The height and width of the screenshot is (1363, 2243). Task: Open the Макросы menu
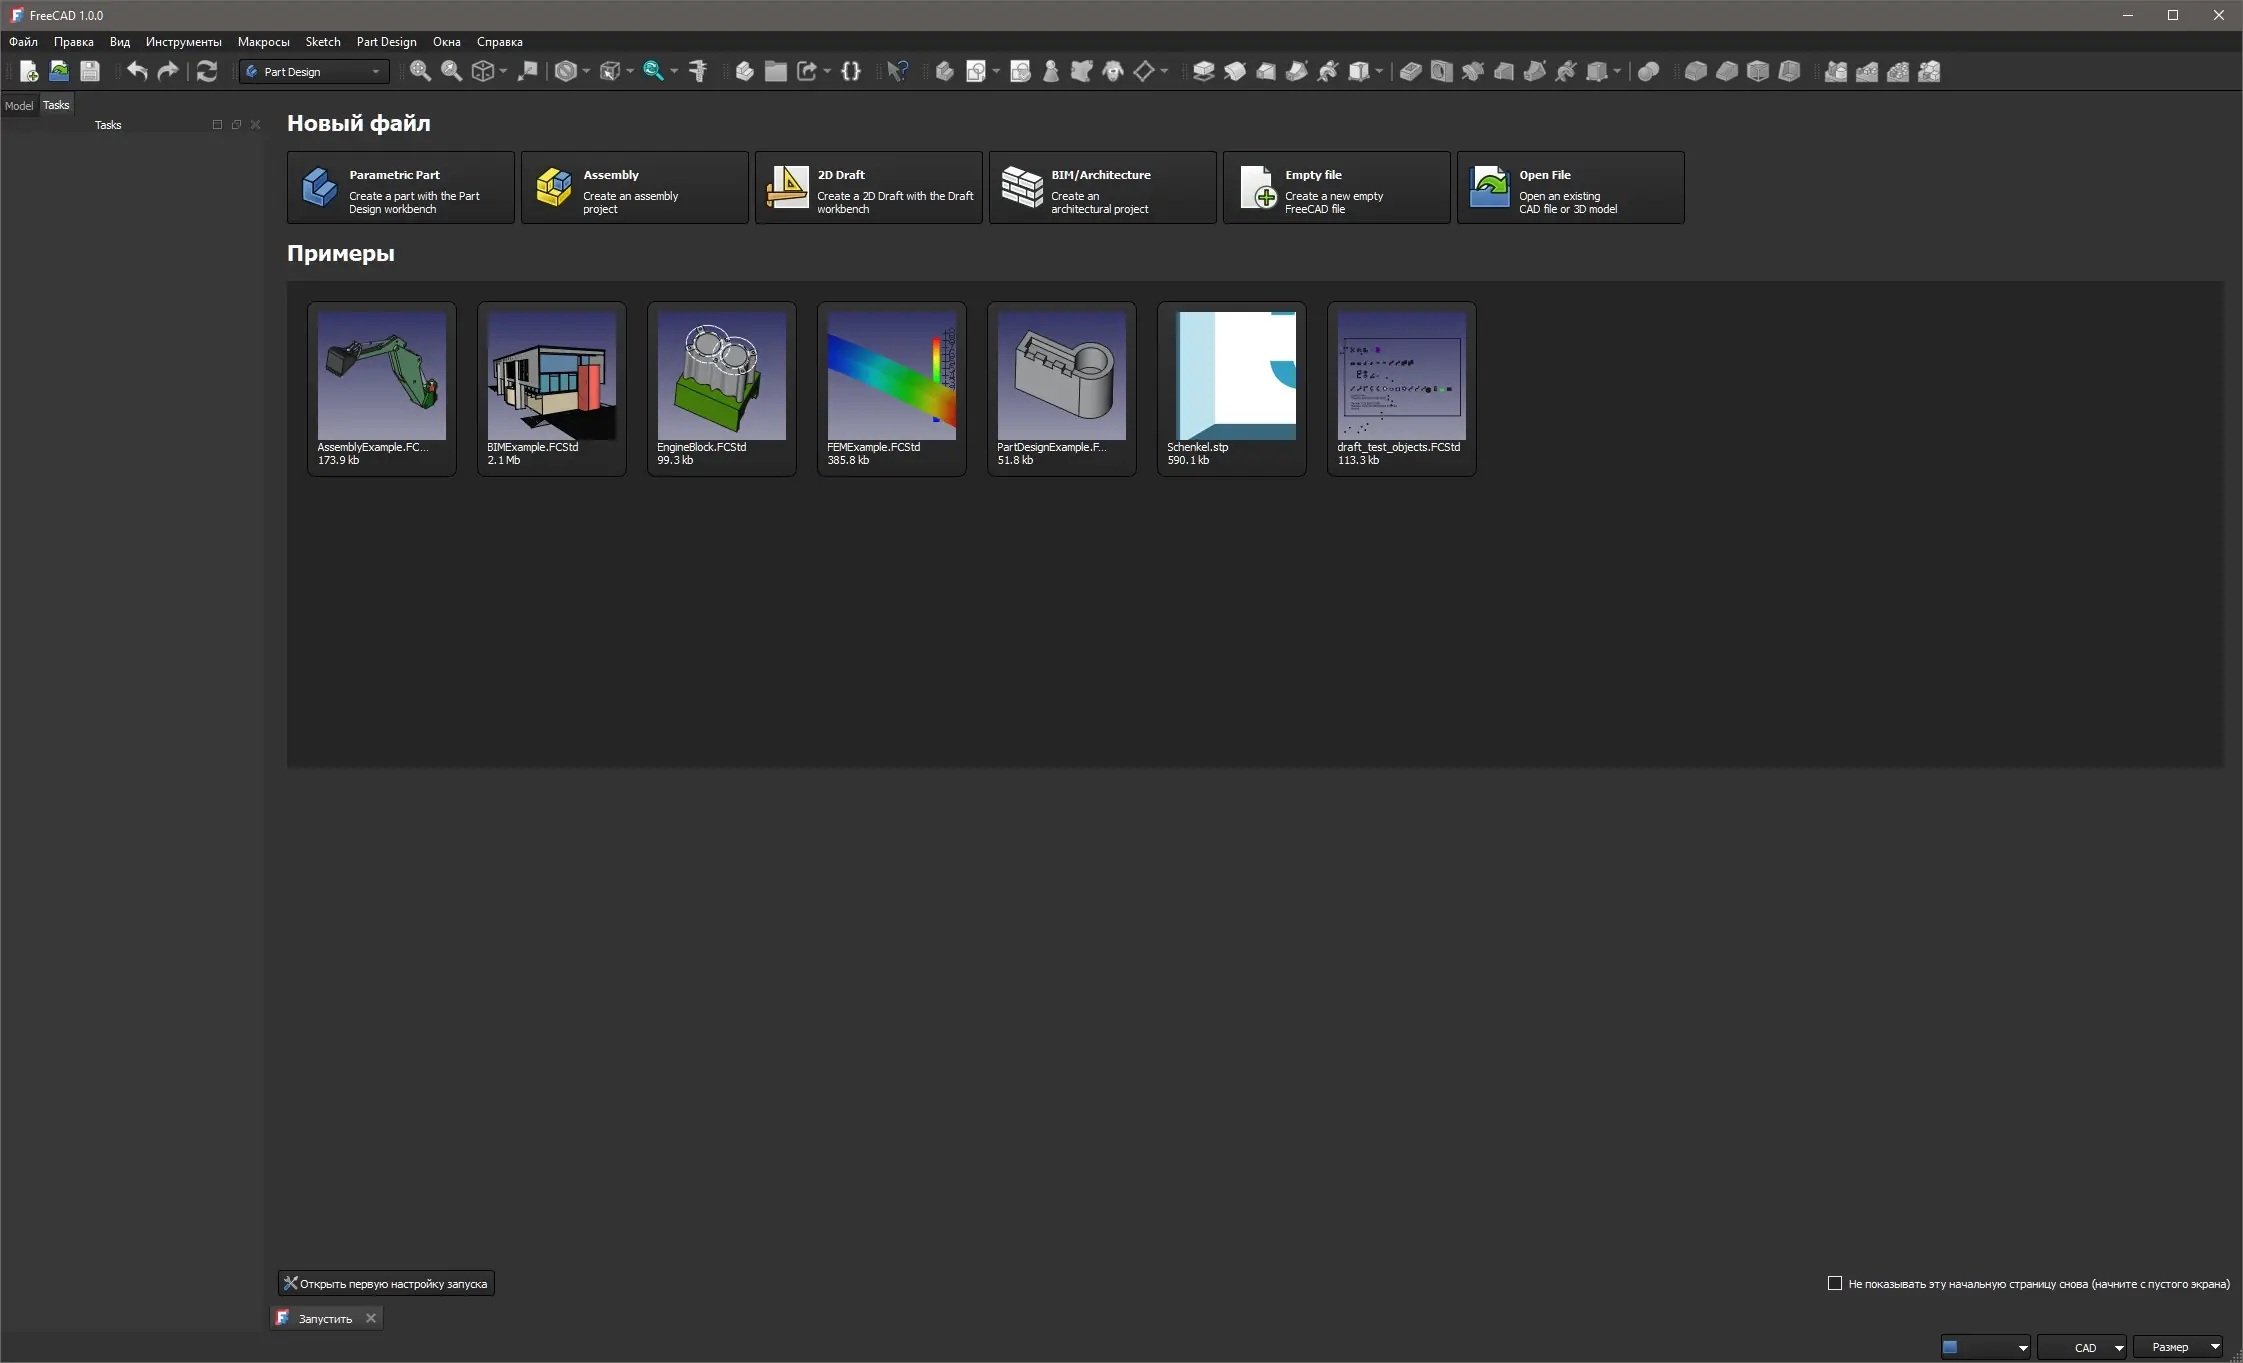[263, 42]
